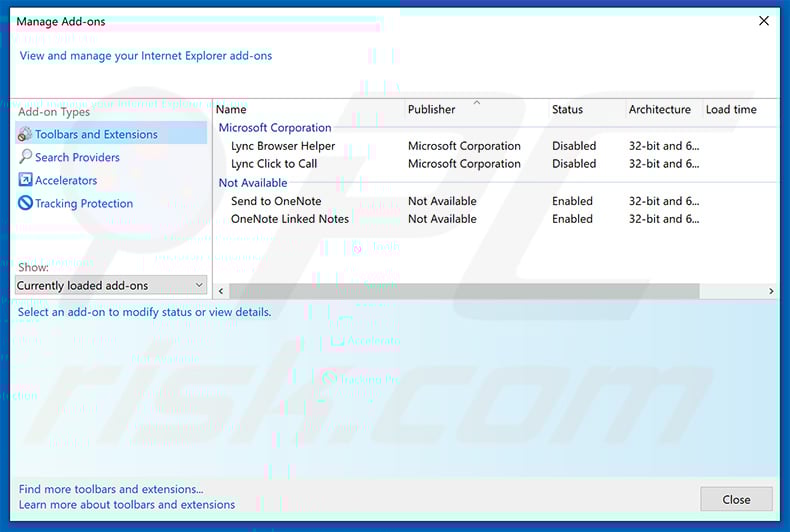Click Not Available publisher of OneNote Linked Notes
790x532 pixels.
click(x=442, y=219)
